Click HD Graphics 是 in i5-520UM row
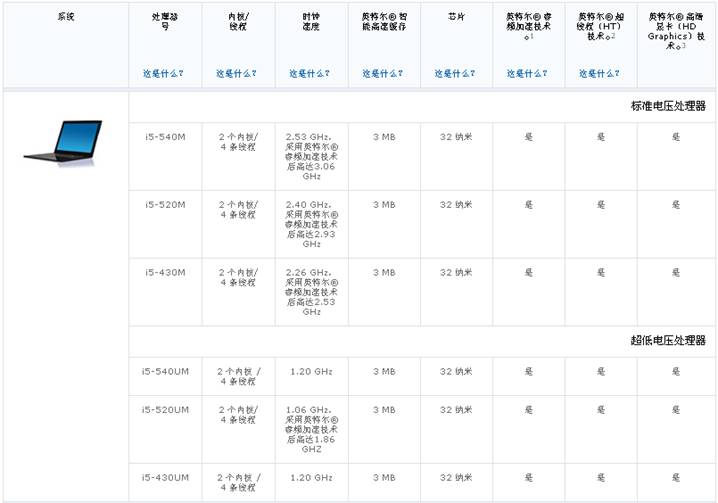718x503 pixels. [x=676, y=410]
